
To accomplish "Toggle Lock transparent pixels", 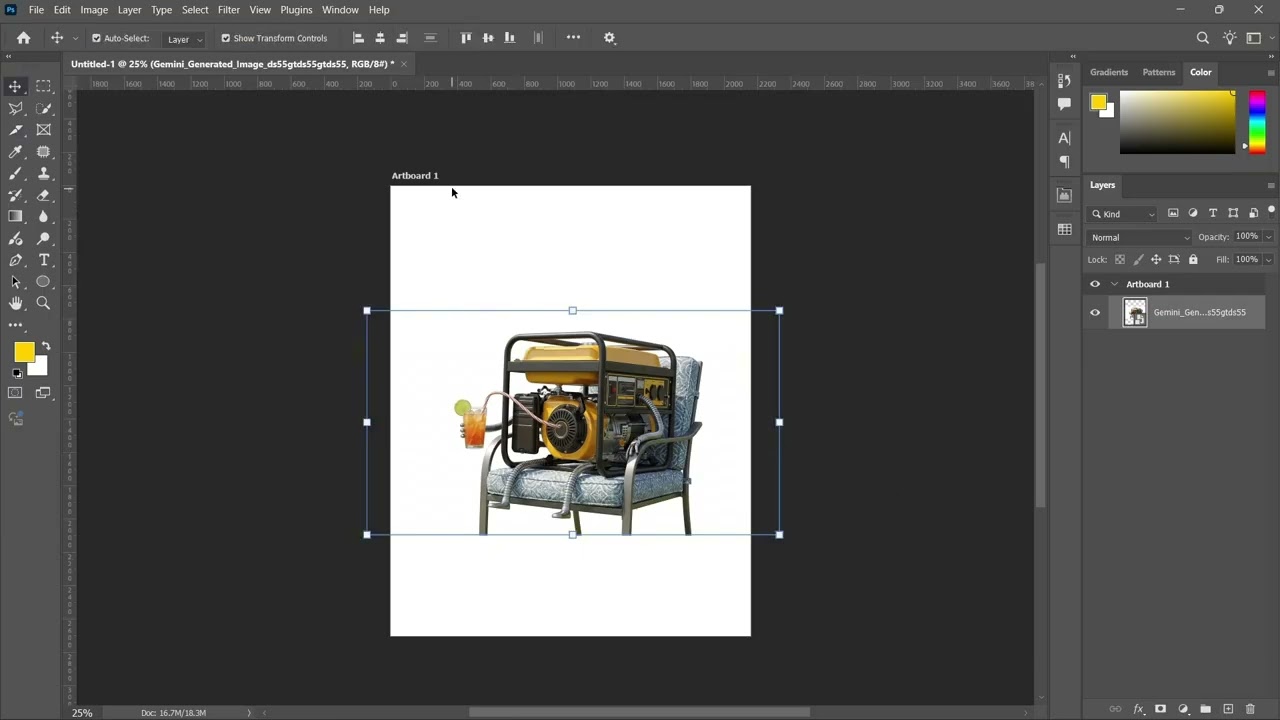I will point(1120,260).
